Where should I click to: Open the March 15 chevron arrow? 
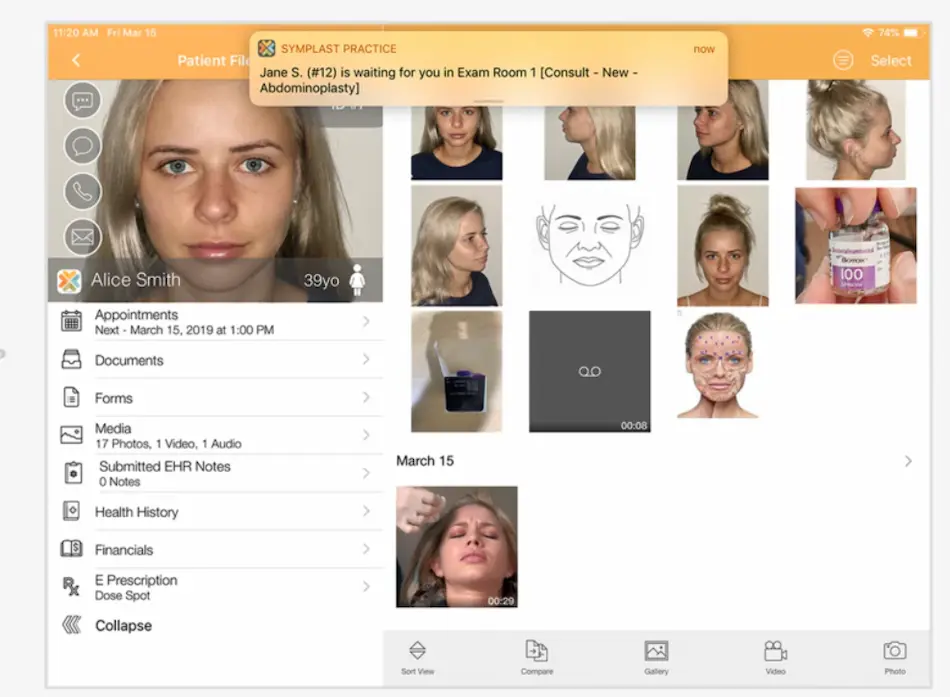click(907, 461)
